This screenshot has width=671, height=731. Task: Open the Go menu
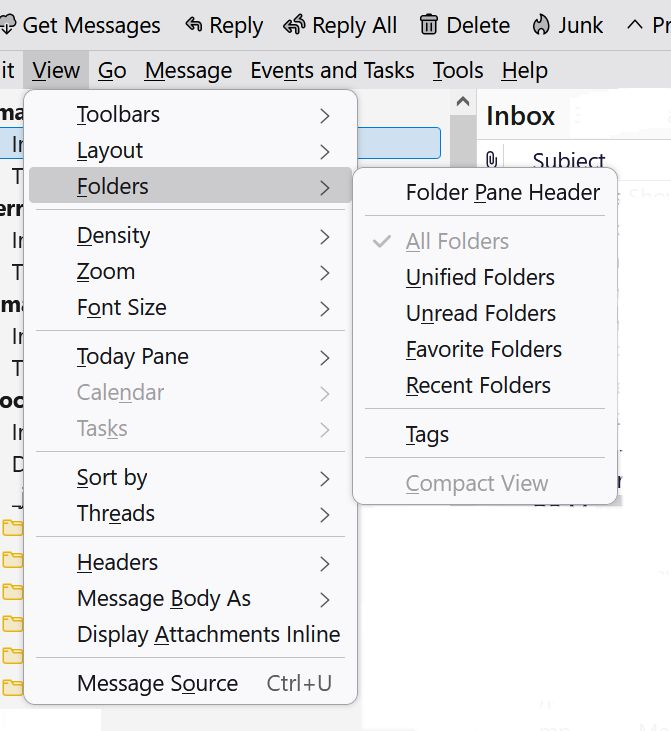tap(112, 70)
